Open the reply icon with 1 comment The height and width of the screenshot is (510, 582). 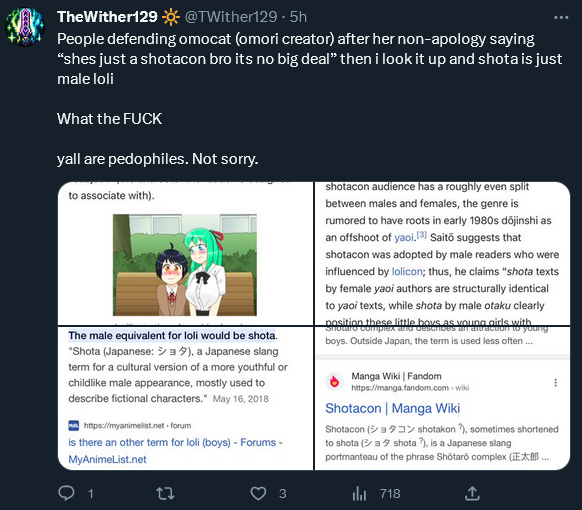point(66,493)
